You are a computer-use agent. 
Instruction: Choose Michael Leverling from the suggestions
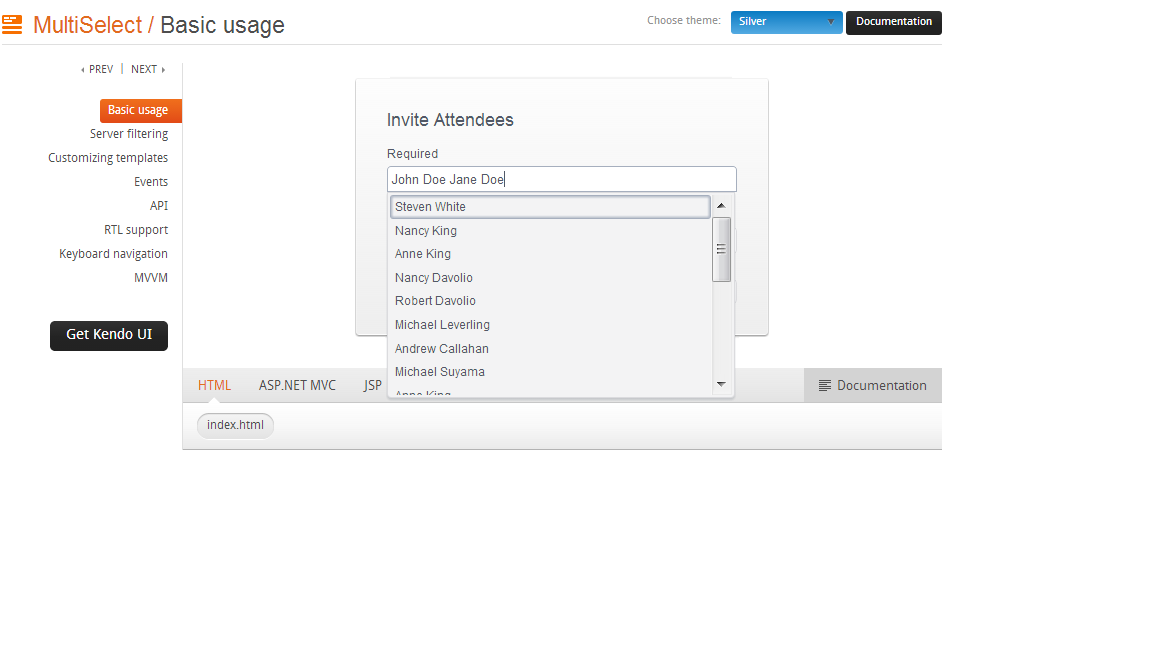tap(442, 325)
